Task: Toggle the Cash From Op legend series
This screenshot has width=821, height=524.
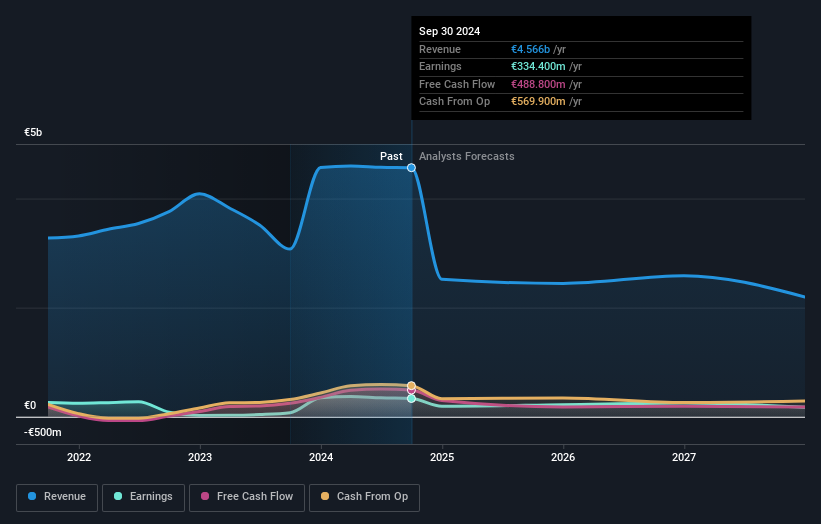Action: click(364, 497)
